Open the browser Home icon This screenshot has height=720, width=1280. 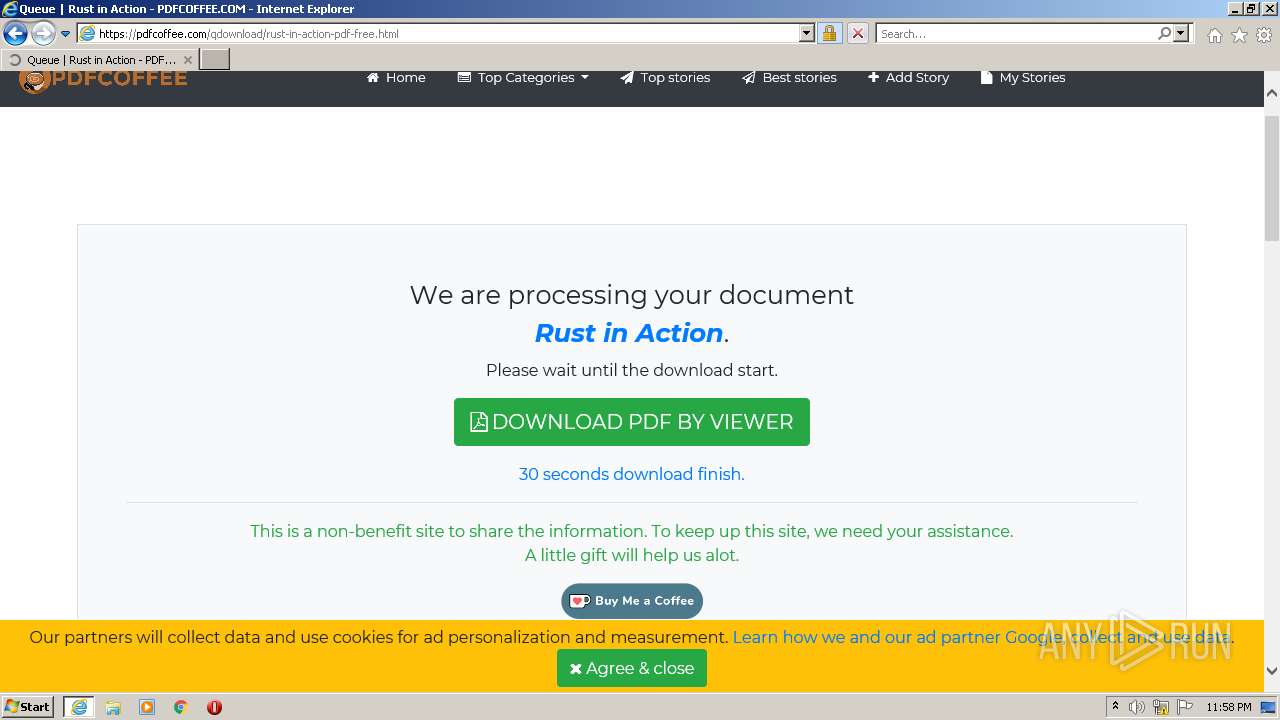1214,35
